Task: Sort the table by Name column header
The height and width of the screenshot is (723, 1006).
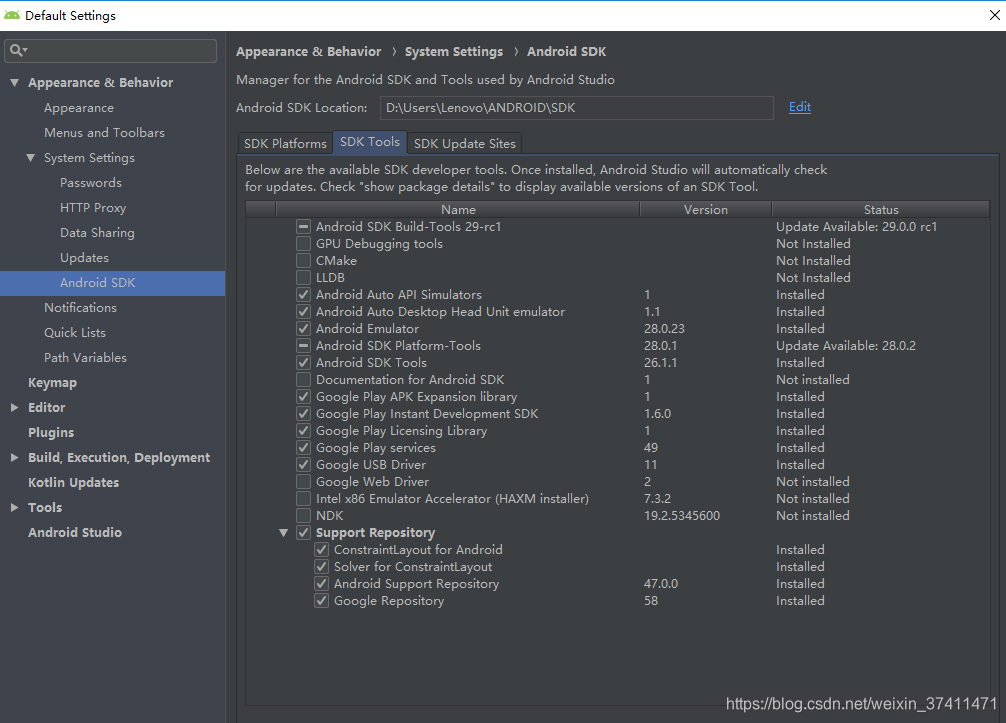Action: click(x=458, y=209)
